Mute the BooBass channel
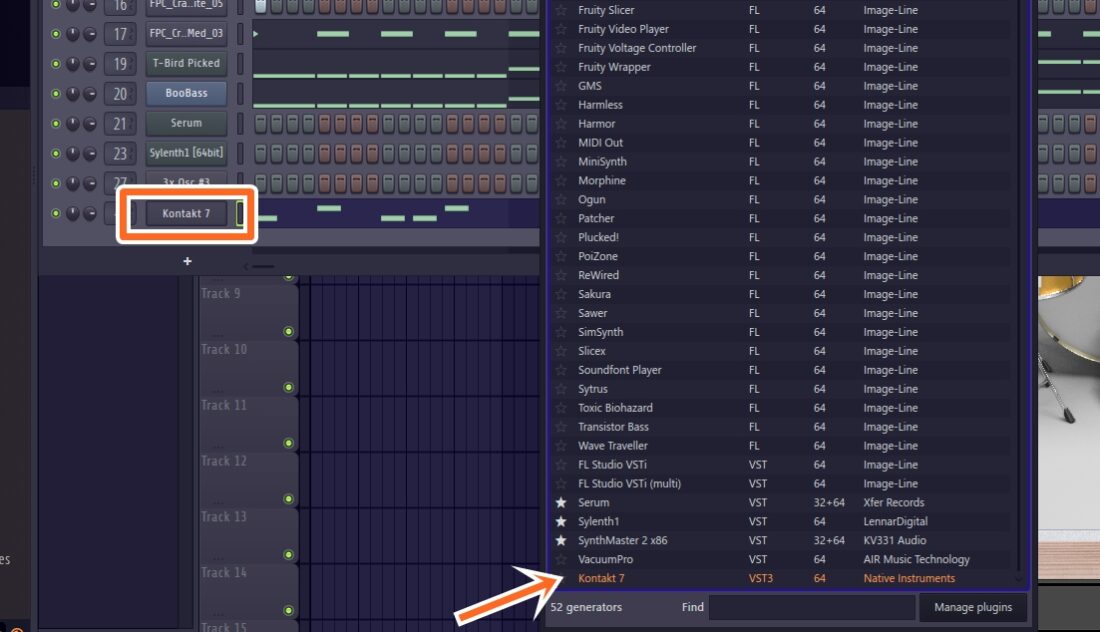 56,93
